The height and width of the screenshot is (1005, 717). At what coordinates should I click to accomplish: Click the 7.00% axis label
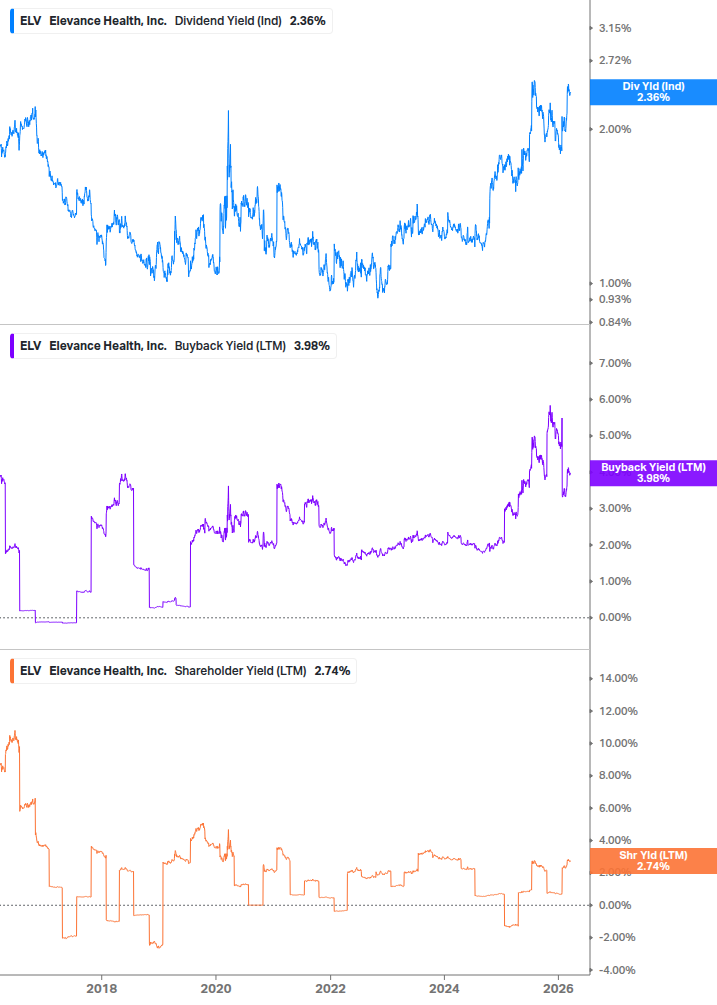pos(614,363)
